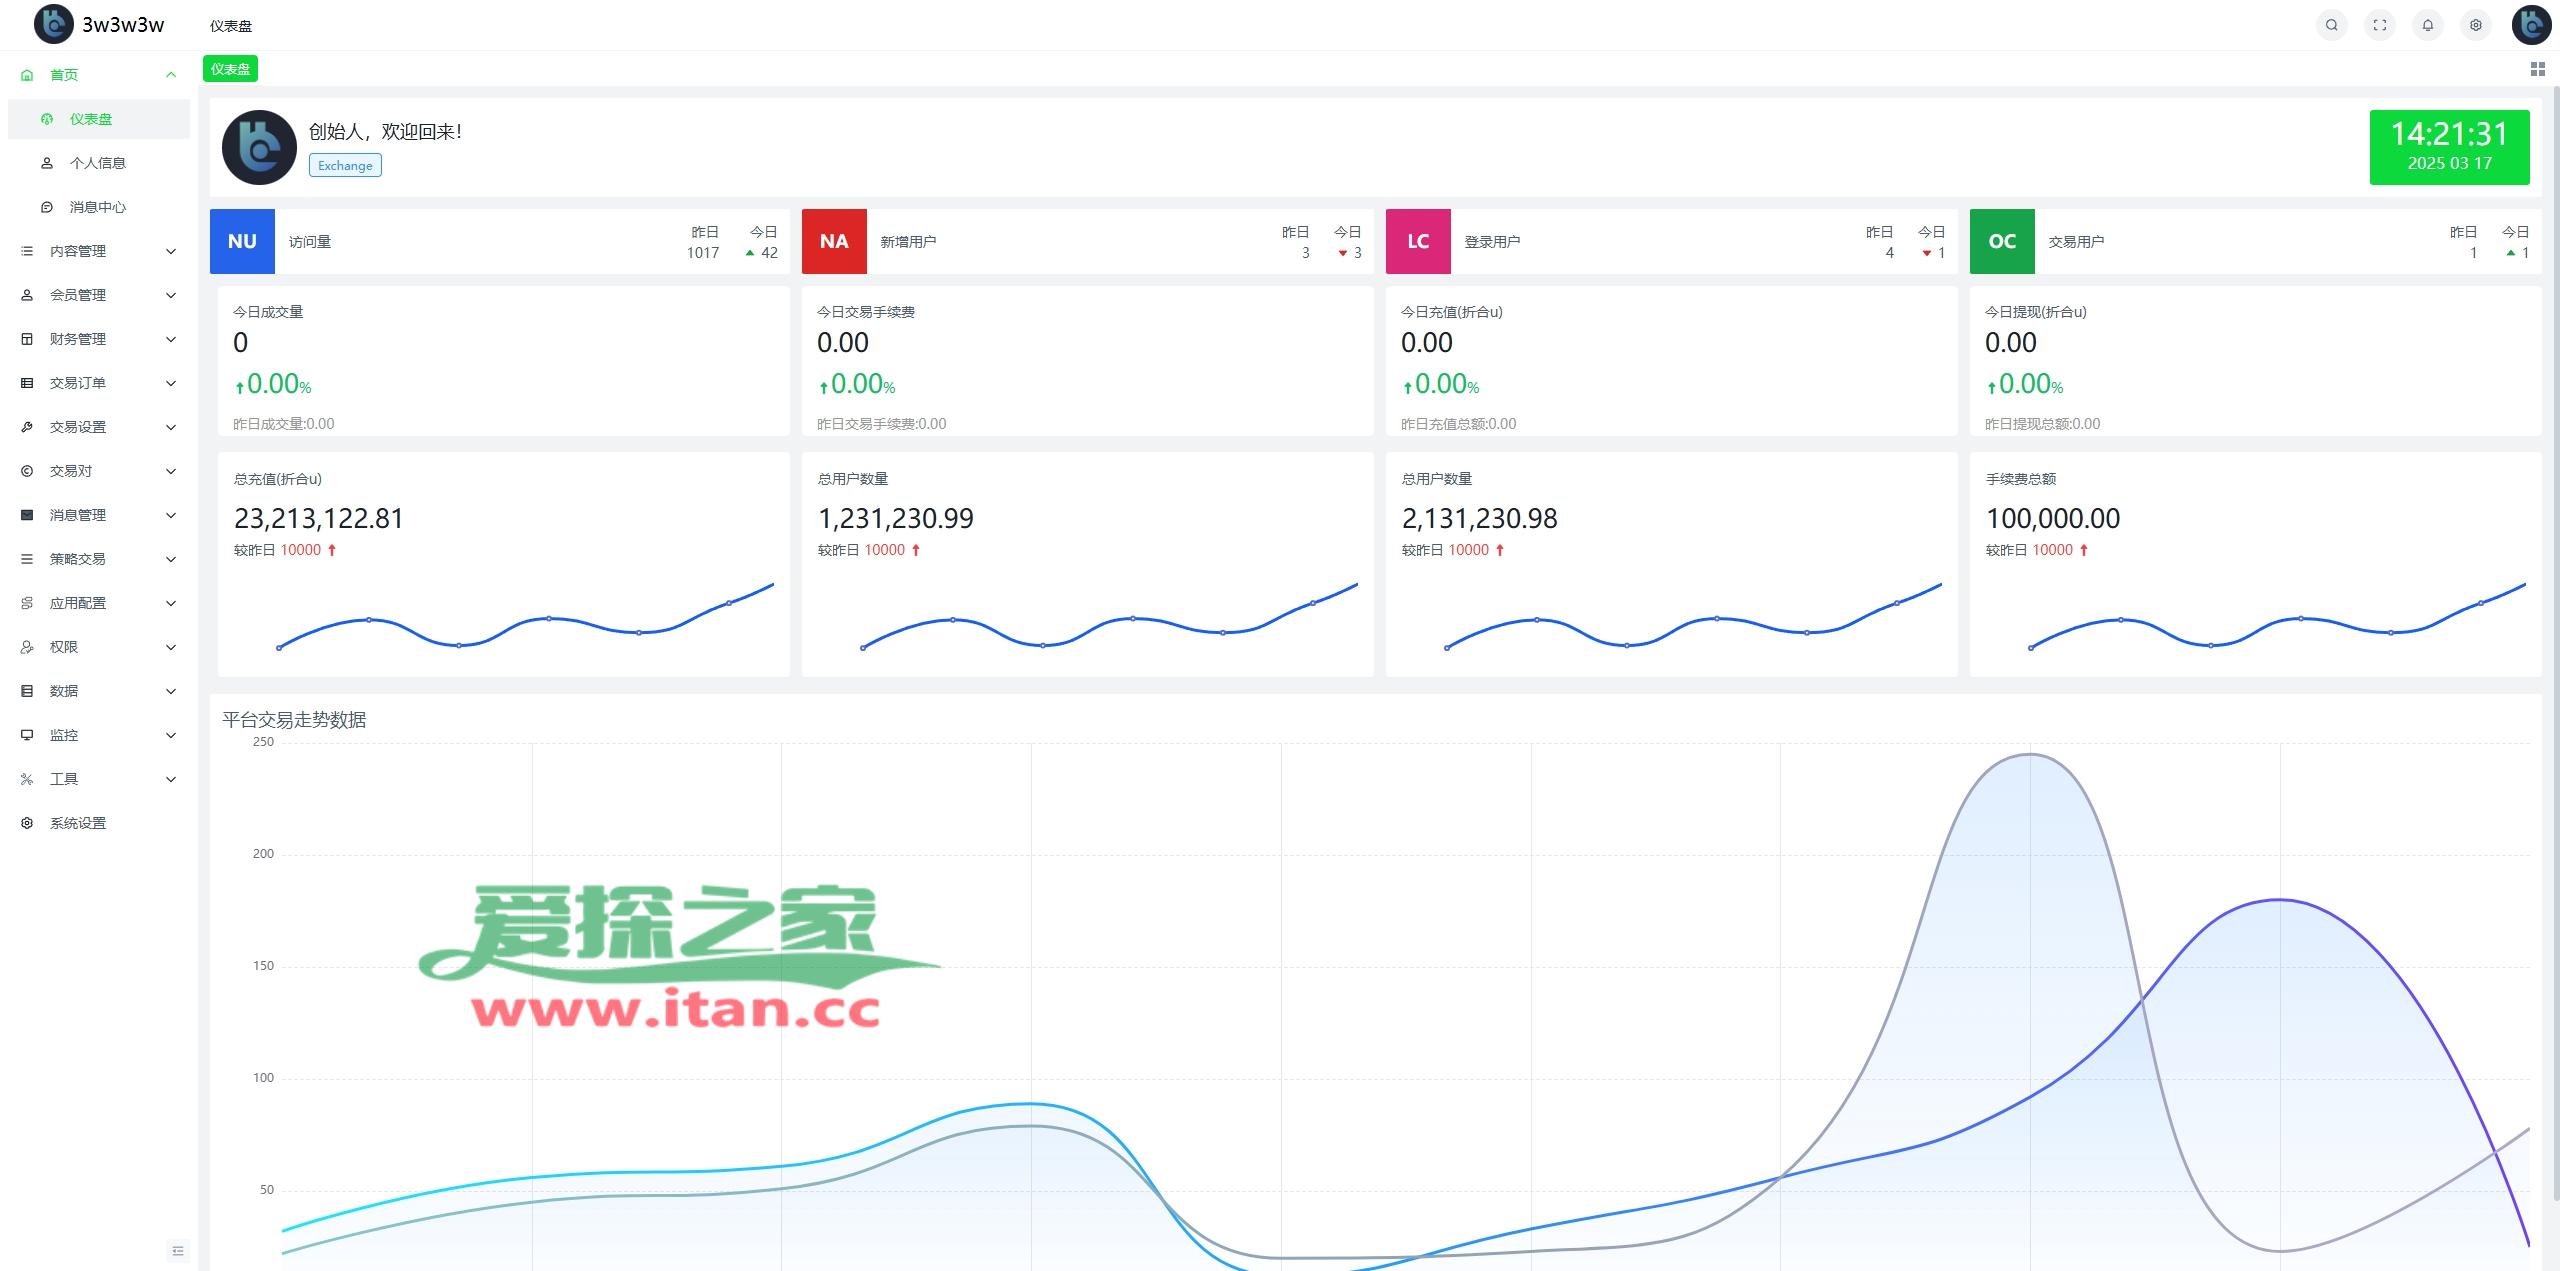This screenshot has height=1271, width=2560.
Task: Open the notification bell
Action: (x=2427, y=25)
